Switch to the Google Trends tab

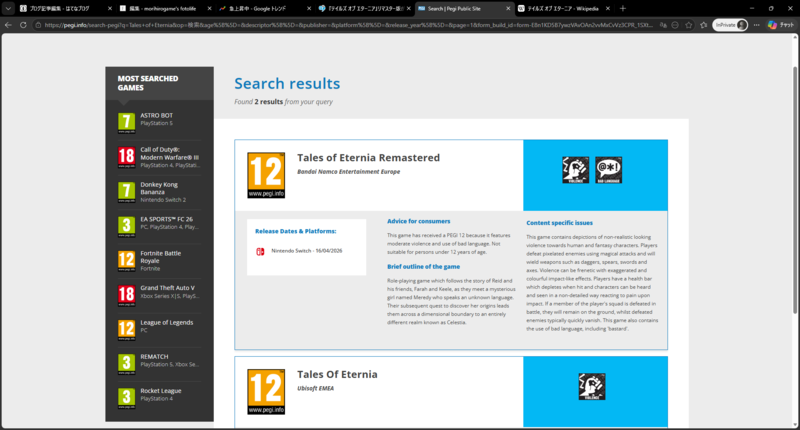(x=262, y=9)
